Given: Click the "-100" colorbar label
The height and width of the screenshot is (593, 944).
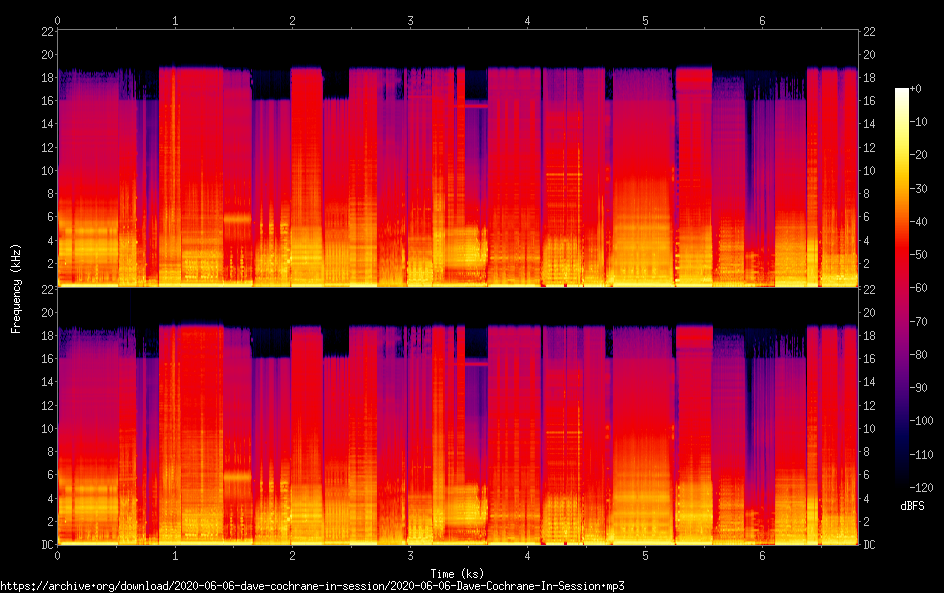Looking at the screenshot, I should (921, 421).
